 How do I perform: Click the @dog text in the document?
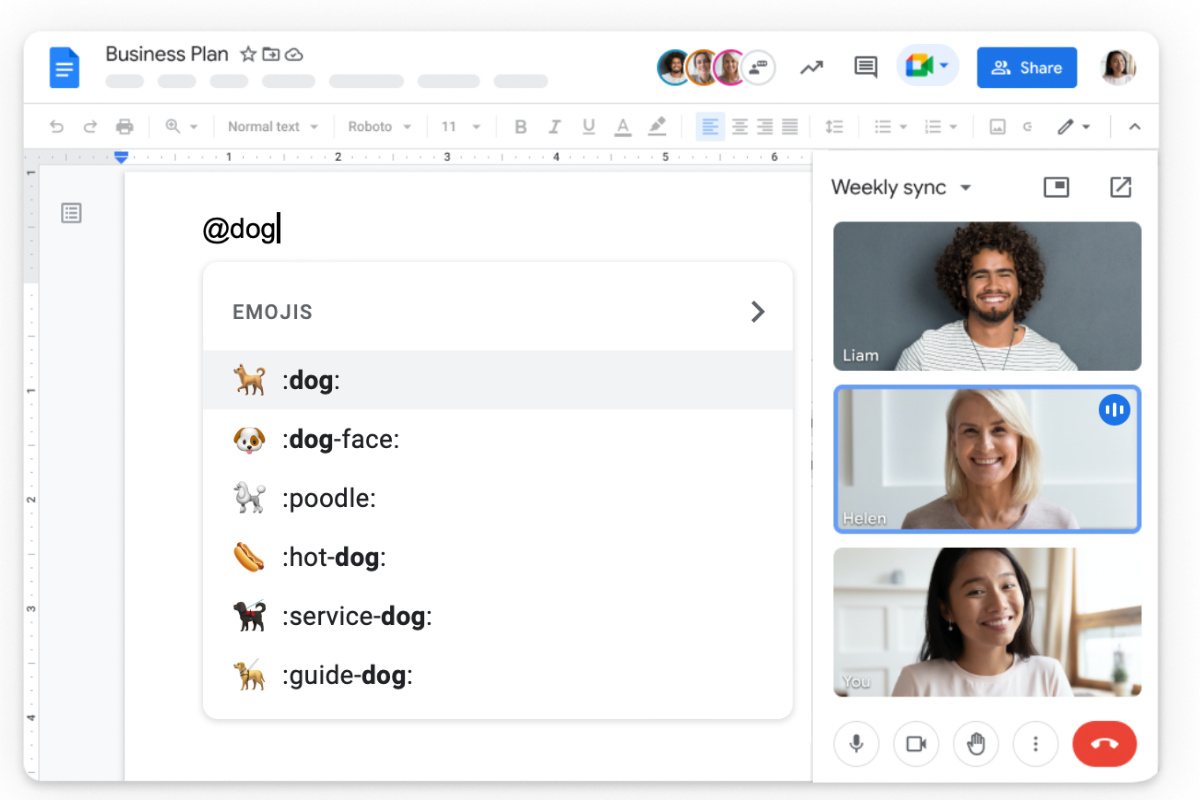239,230
